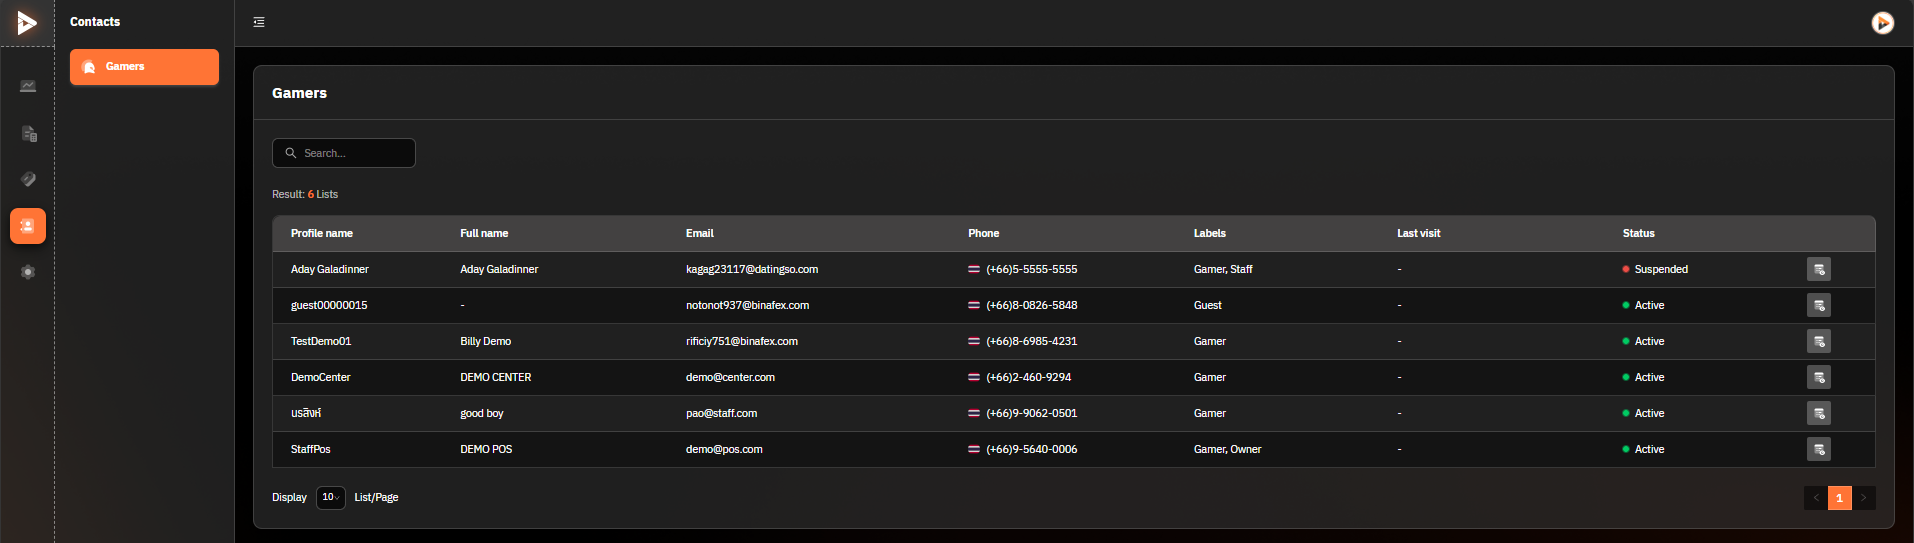Click phone (+66)9-5640-0006
This screenshot has width=1914, height=543.
1031,449
